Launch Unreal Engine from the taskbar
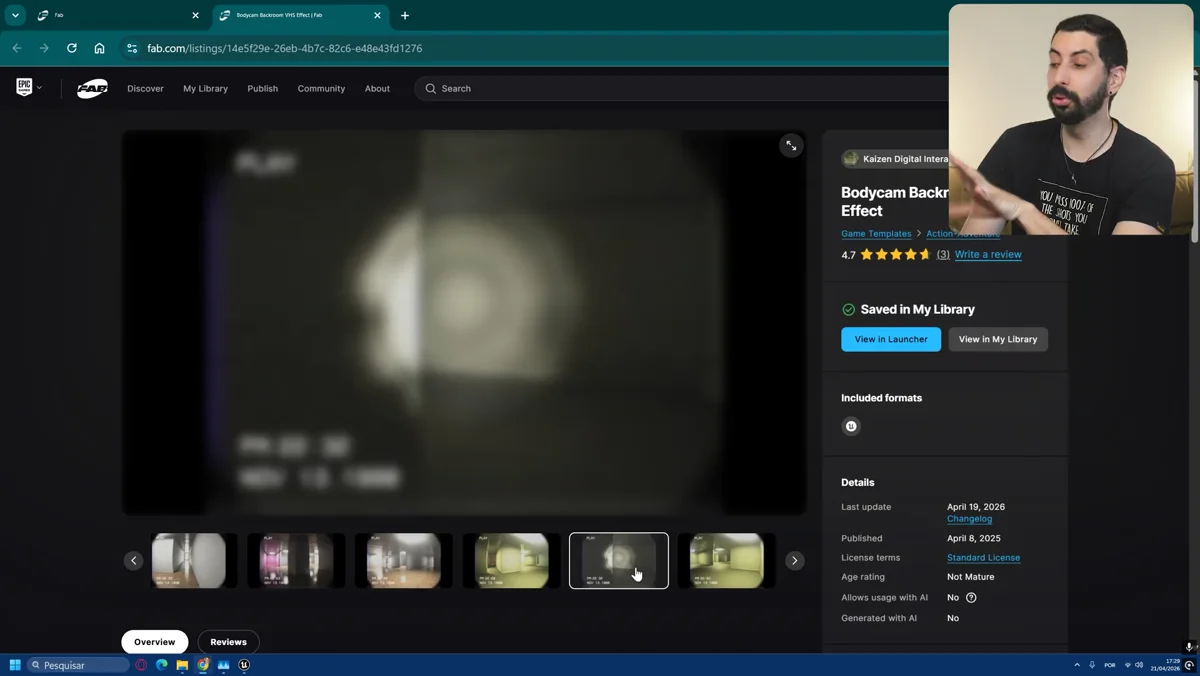Screen dimensions: 1200x676 (x=243, y=664)
